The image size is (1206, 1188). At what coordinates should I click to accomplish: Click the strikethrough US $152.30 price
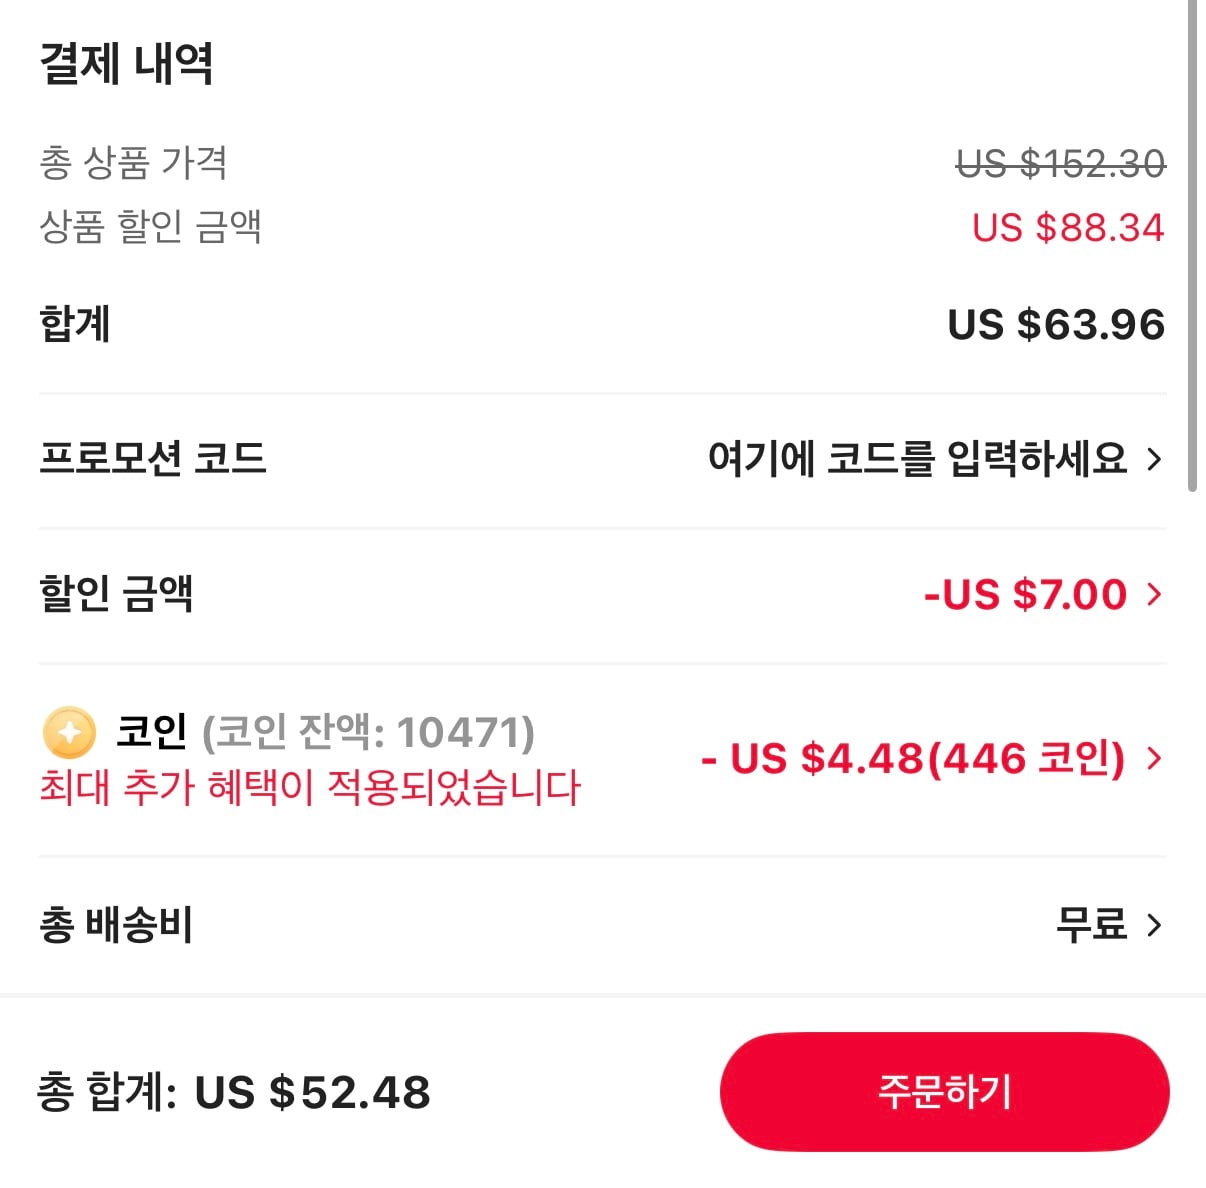click(1061, 164)
